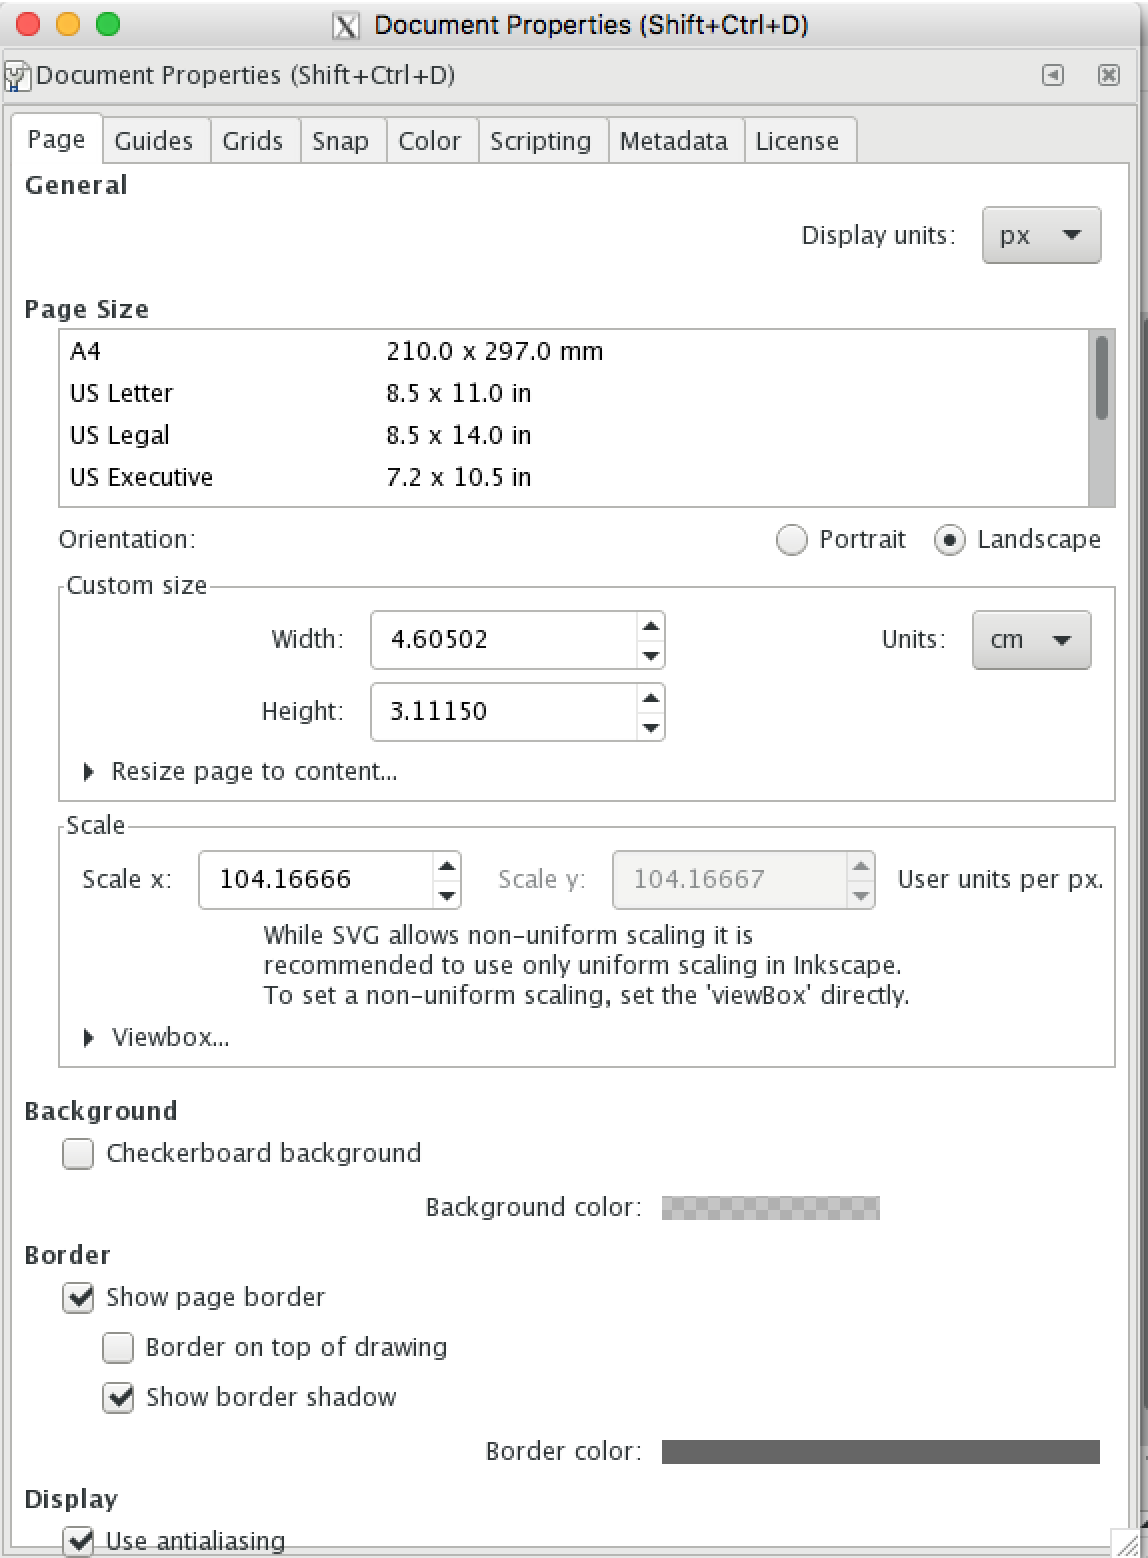
Task: Select Portrait orientation
Action: [x=792, y=540]
